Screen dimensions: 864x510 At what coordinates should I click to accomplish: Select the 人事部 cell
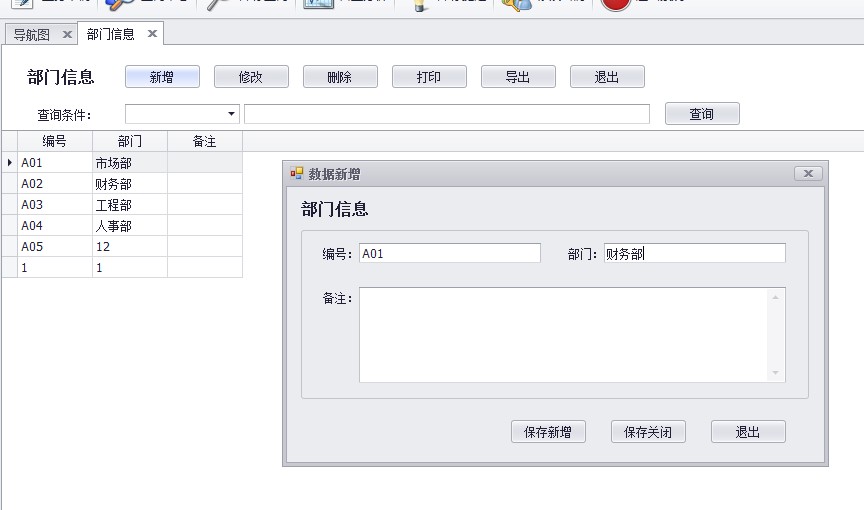pyautogui.click(x=129, y=225)
